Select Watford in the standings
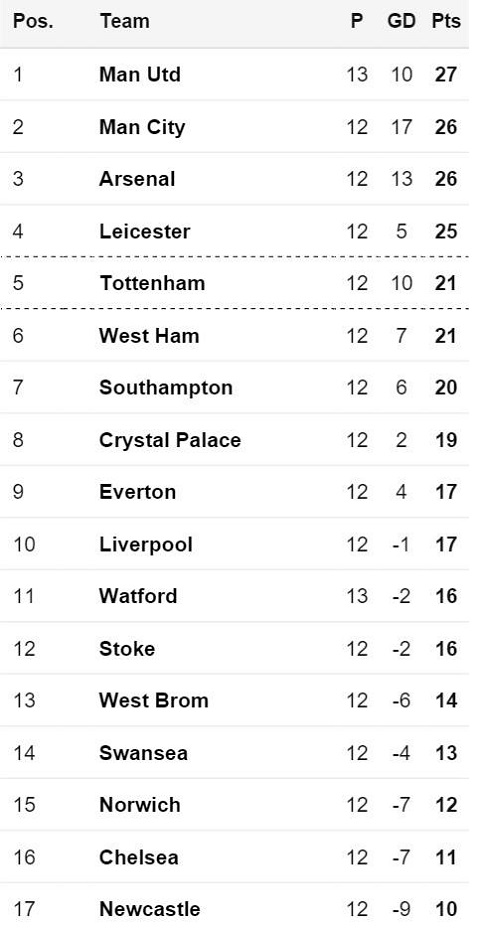The image size is (480, 931). pos(138,596)
